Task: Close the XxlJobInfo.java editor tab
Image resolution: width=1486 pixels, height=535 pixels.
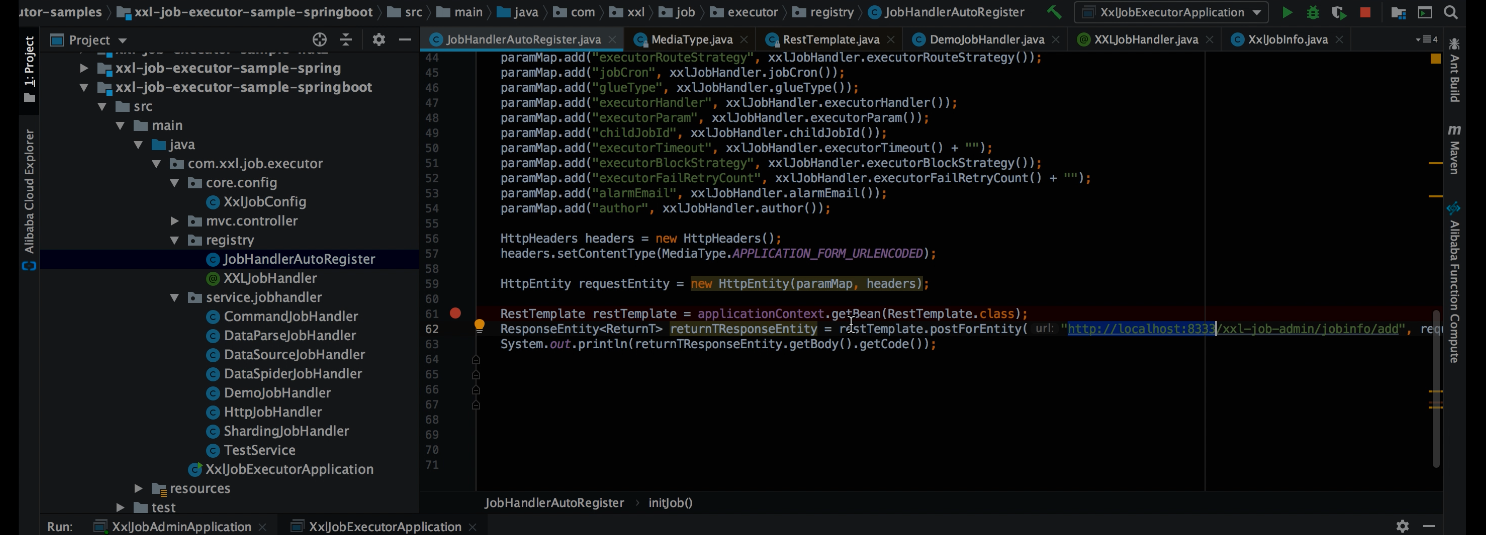Action: (1340, 40)
